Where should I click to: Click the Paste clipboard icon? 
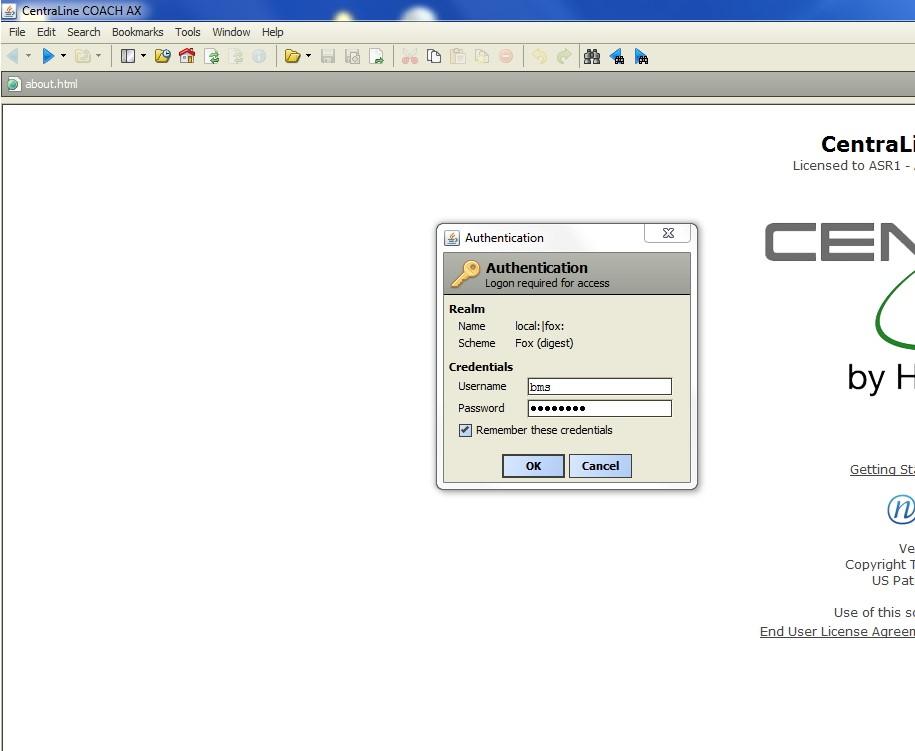click(458, 57)
